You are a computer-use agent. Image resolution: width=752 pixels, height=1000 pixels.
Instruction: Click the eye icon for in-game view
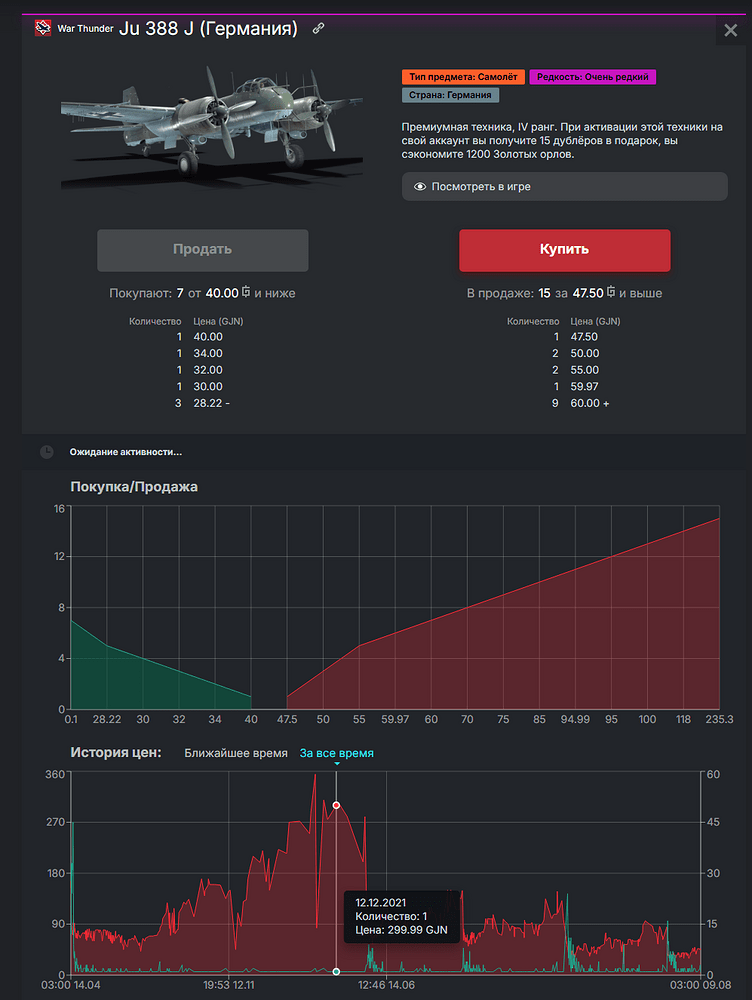[x=420, y=187]
